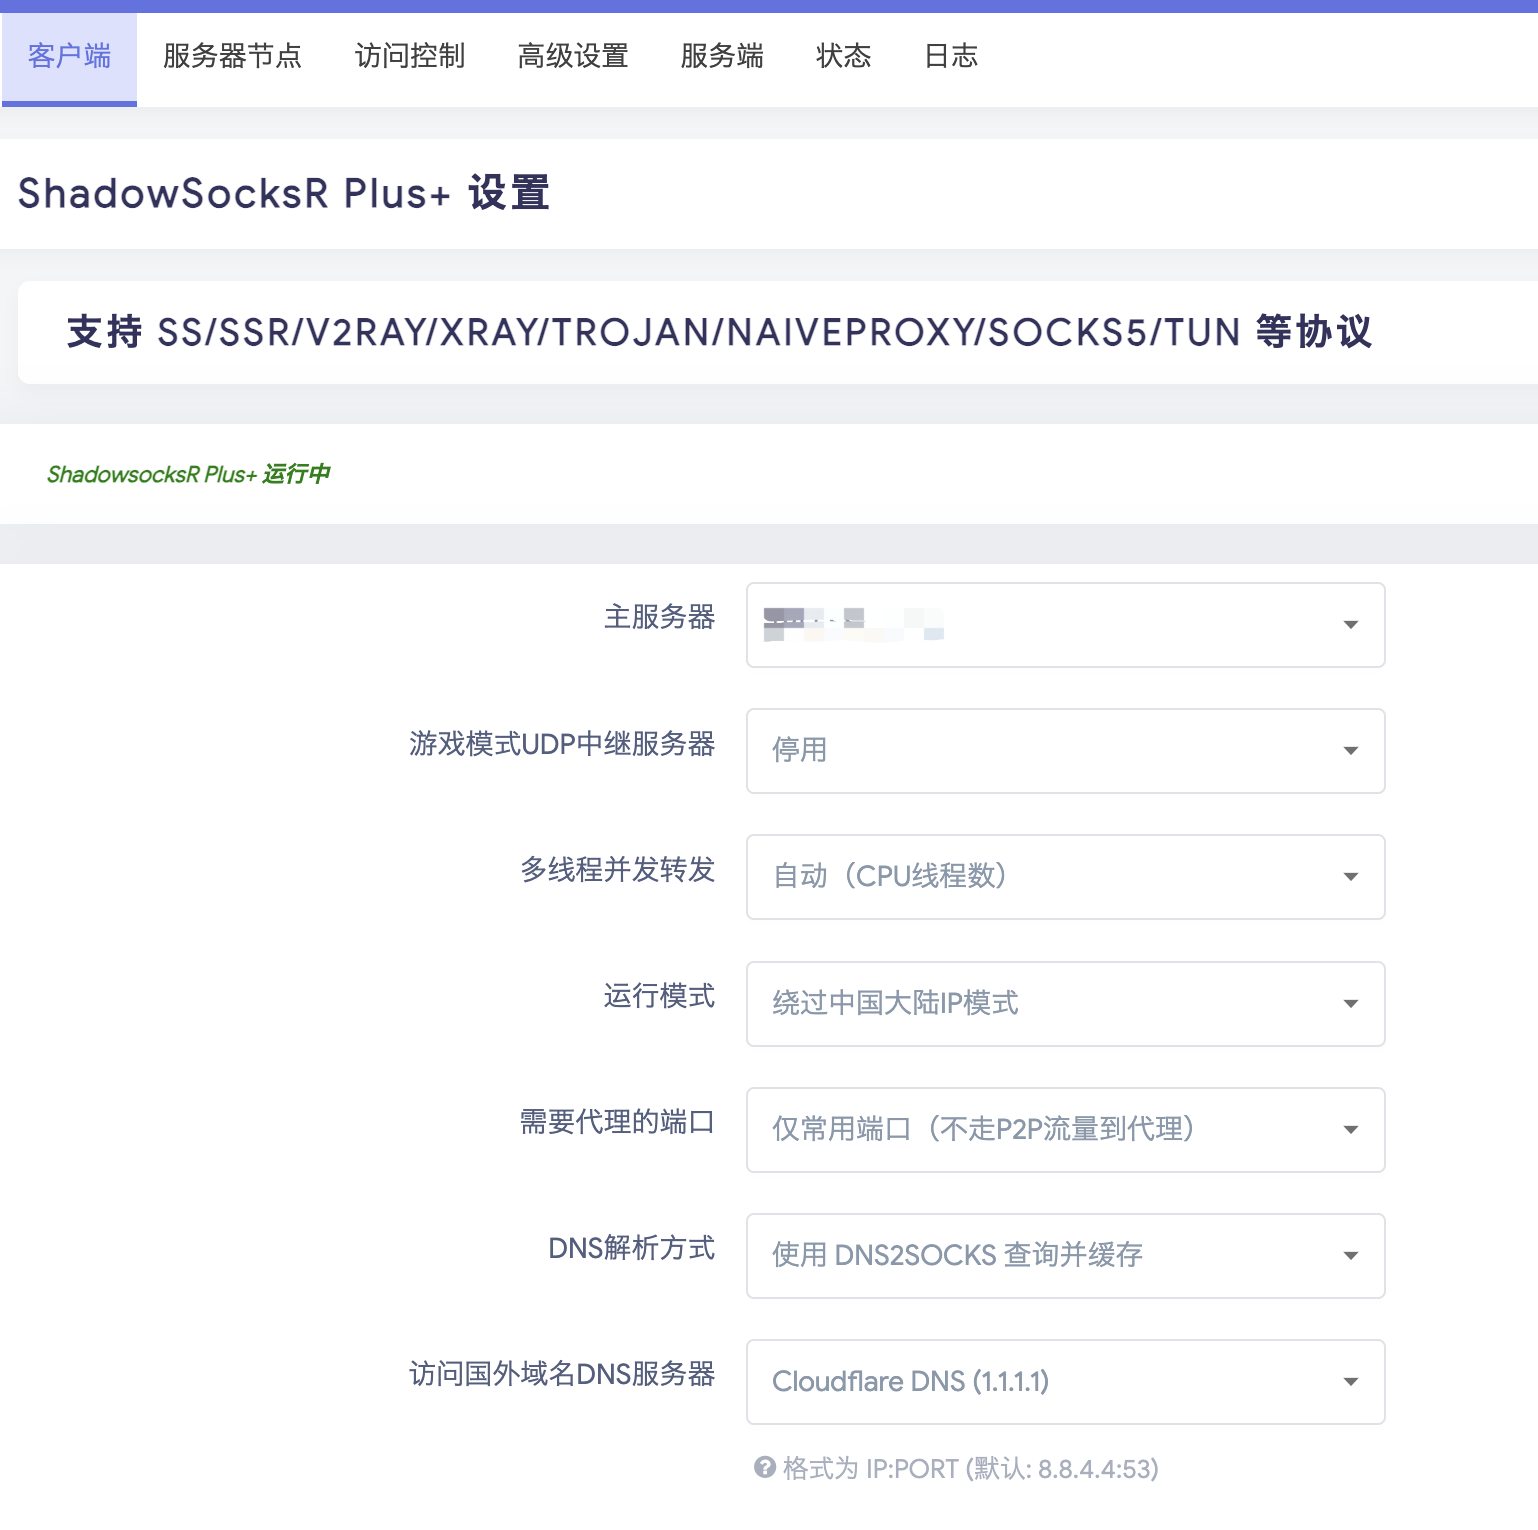Switch to the 客户端 tab
The width and height of the screenshot is (1538, 1530).
(69, 57)
